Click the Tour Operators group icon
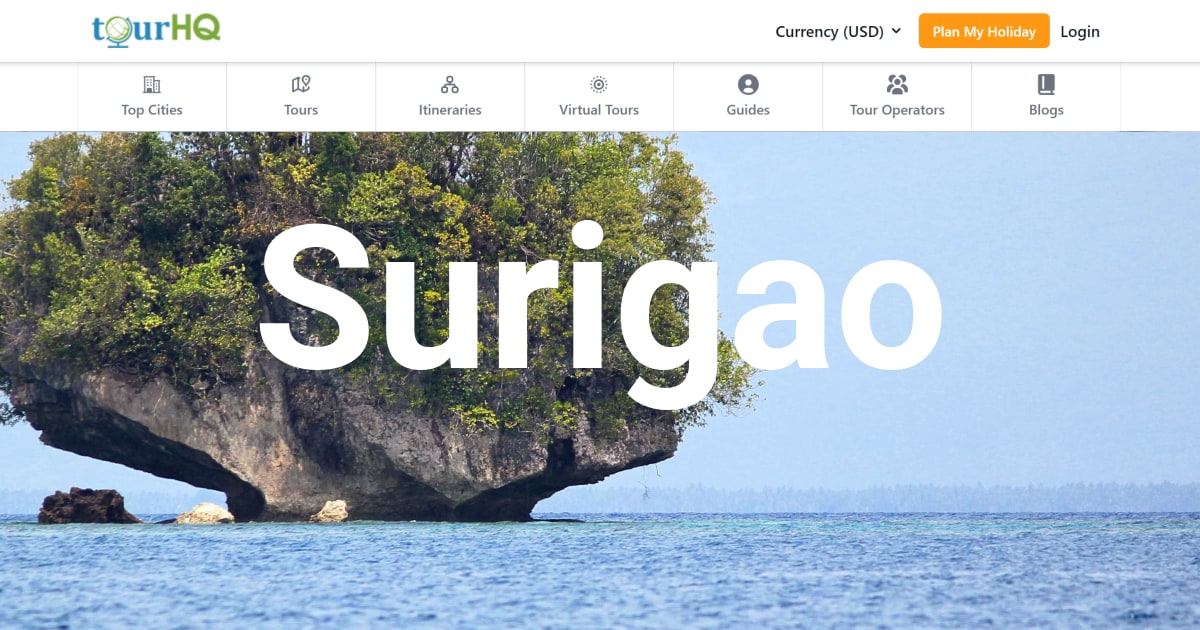The width and height of the screenshot is (1200, 630). click(897, 84)
